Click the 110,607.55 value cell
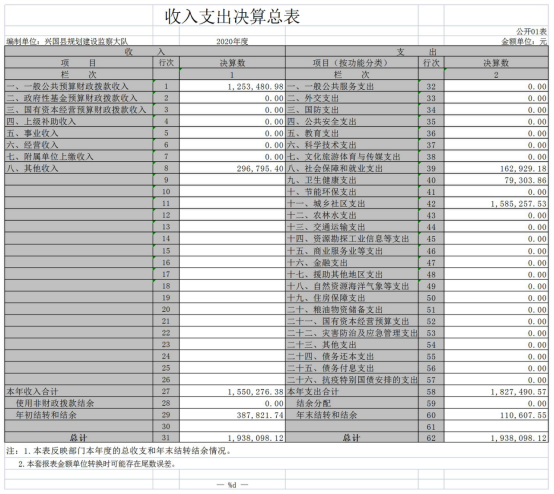Screen dimensions: 554x494 496,414
